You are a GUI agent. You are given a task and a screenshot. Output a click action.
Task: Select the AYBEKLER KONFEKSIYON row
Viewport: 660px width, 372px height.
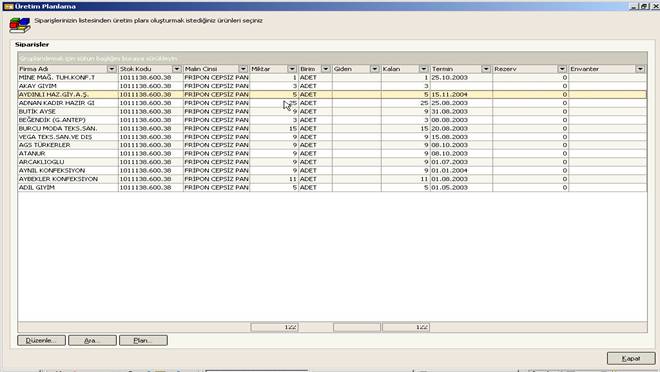click(332, 179)
